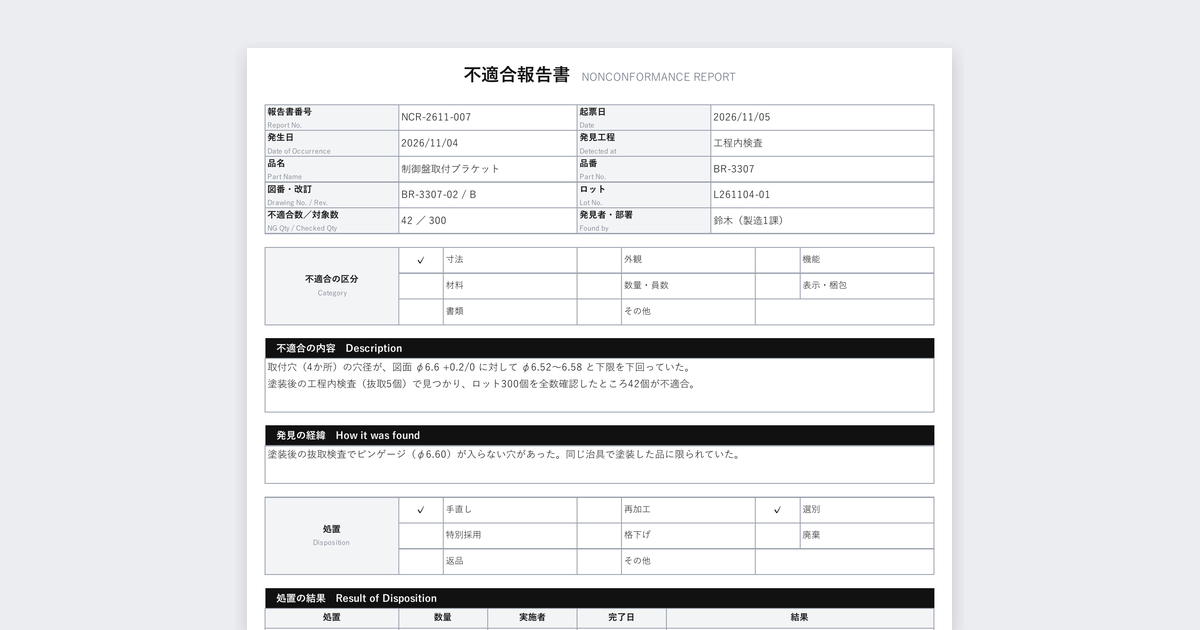Click the 処置 Disposition heading cell
1200x630 pixels.
coord(332,536)
